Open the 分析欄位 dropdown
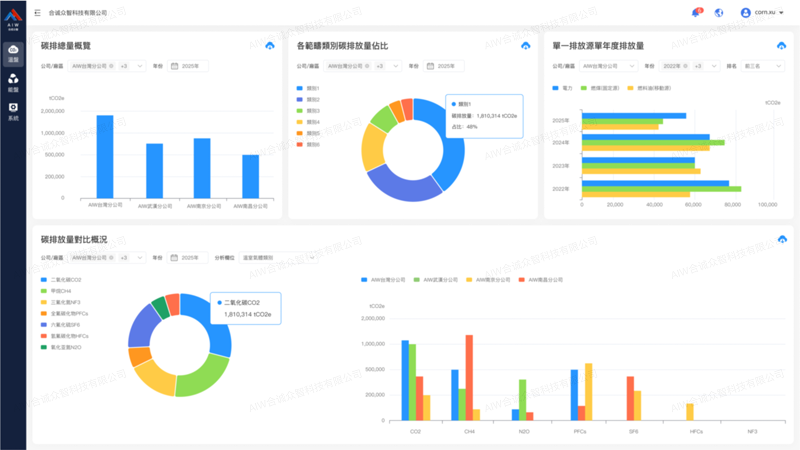Viewport: 800px width, 450px height. (278, 258)
